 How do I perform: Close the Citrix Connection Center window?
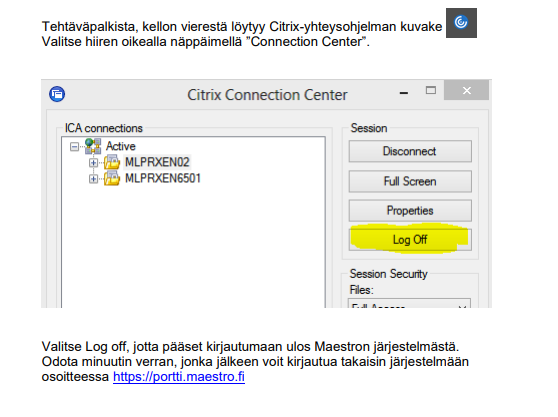pyautogui.click(x=467, y=90)
